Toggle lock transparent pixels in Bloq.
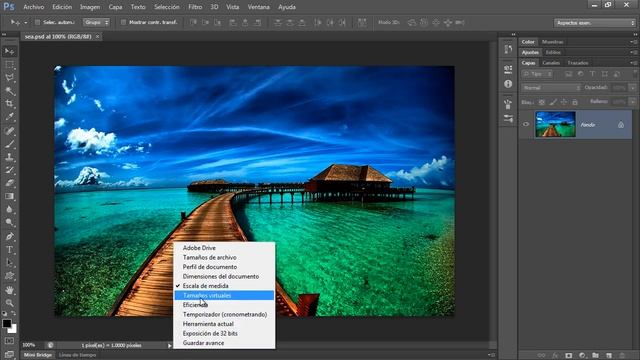 [542, 102]
